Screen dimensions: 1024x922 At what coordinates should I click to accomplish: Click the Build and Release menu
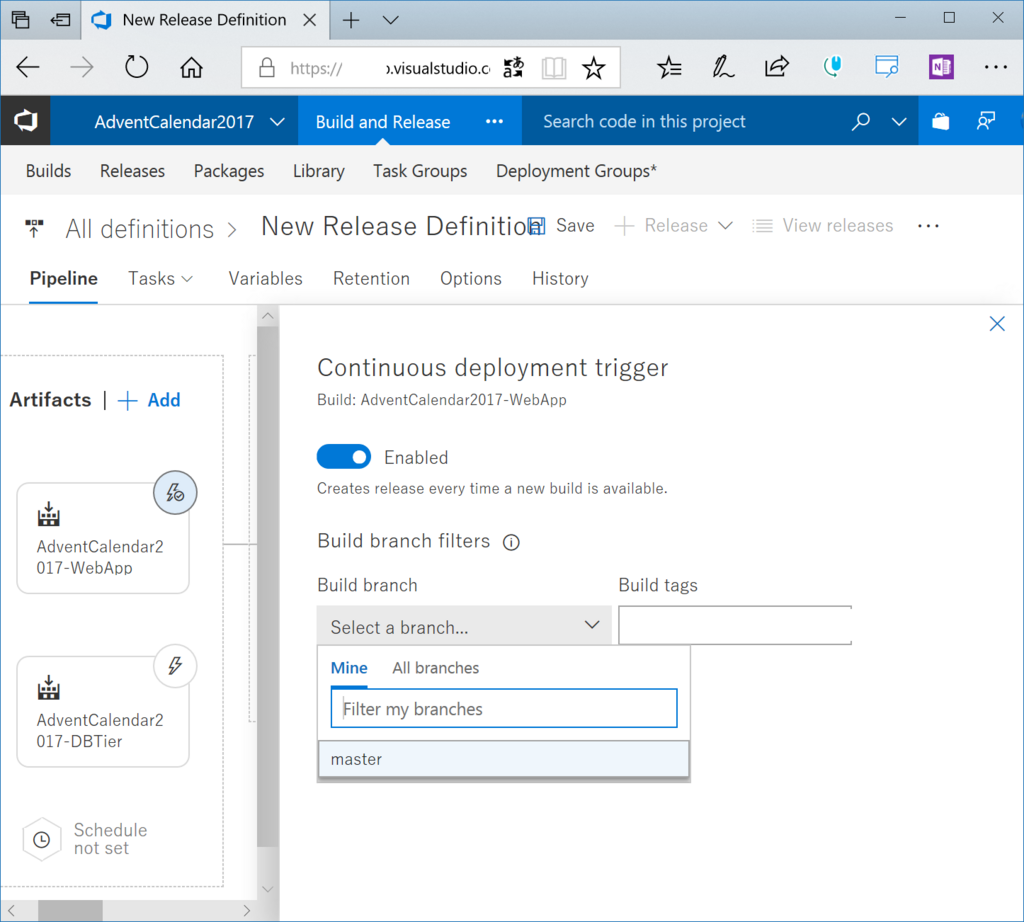383,122
